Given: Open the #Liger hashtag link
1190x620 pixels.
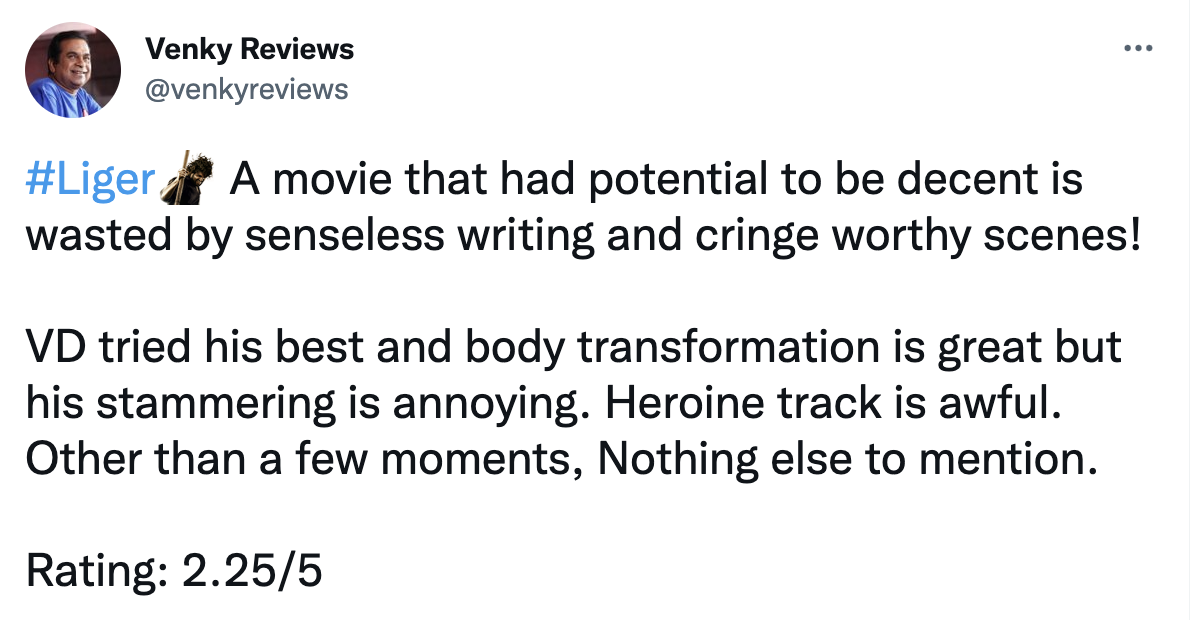Looking at the screenshot, I should [90, 180].
